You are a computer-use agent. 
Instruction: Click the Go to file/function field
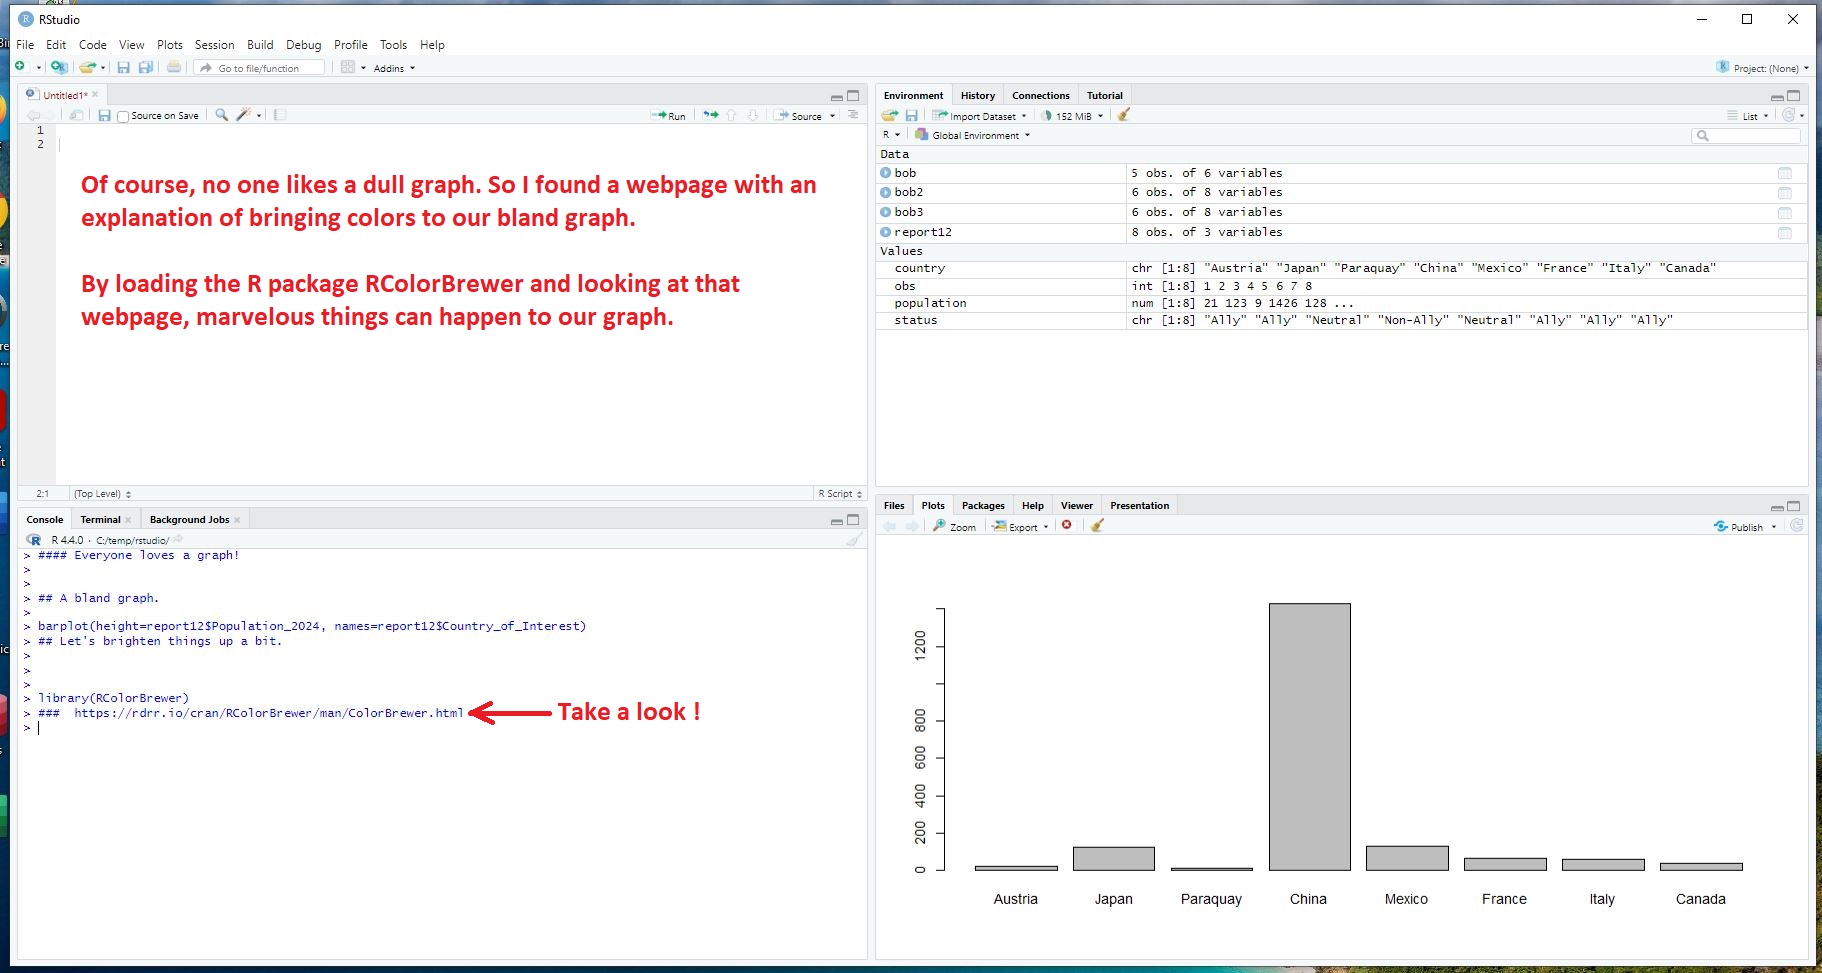(259, 68)
